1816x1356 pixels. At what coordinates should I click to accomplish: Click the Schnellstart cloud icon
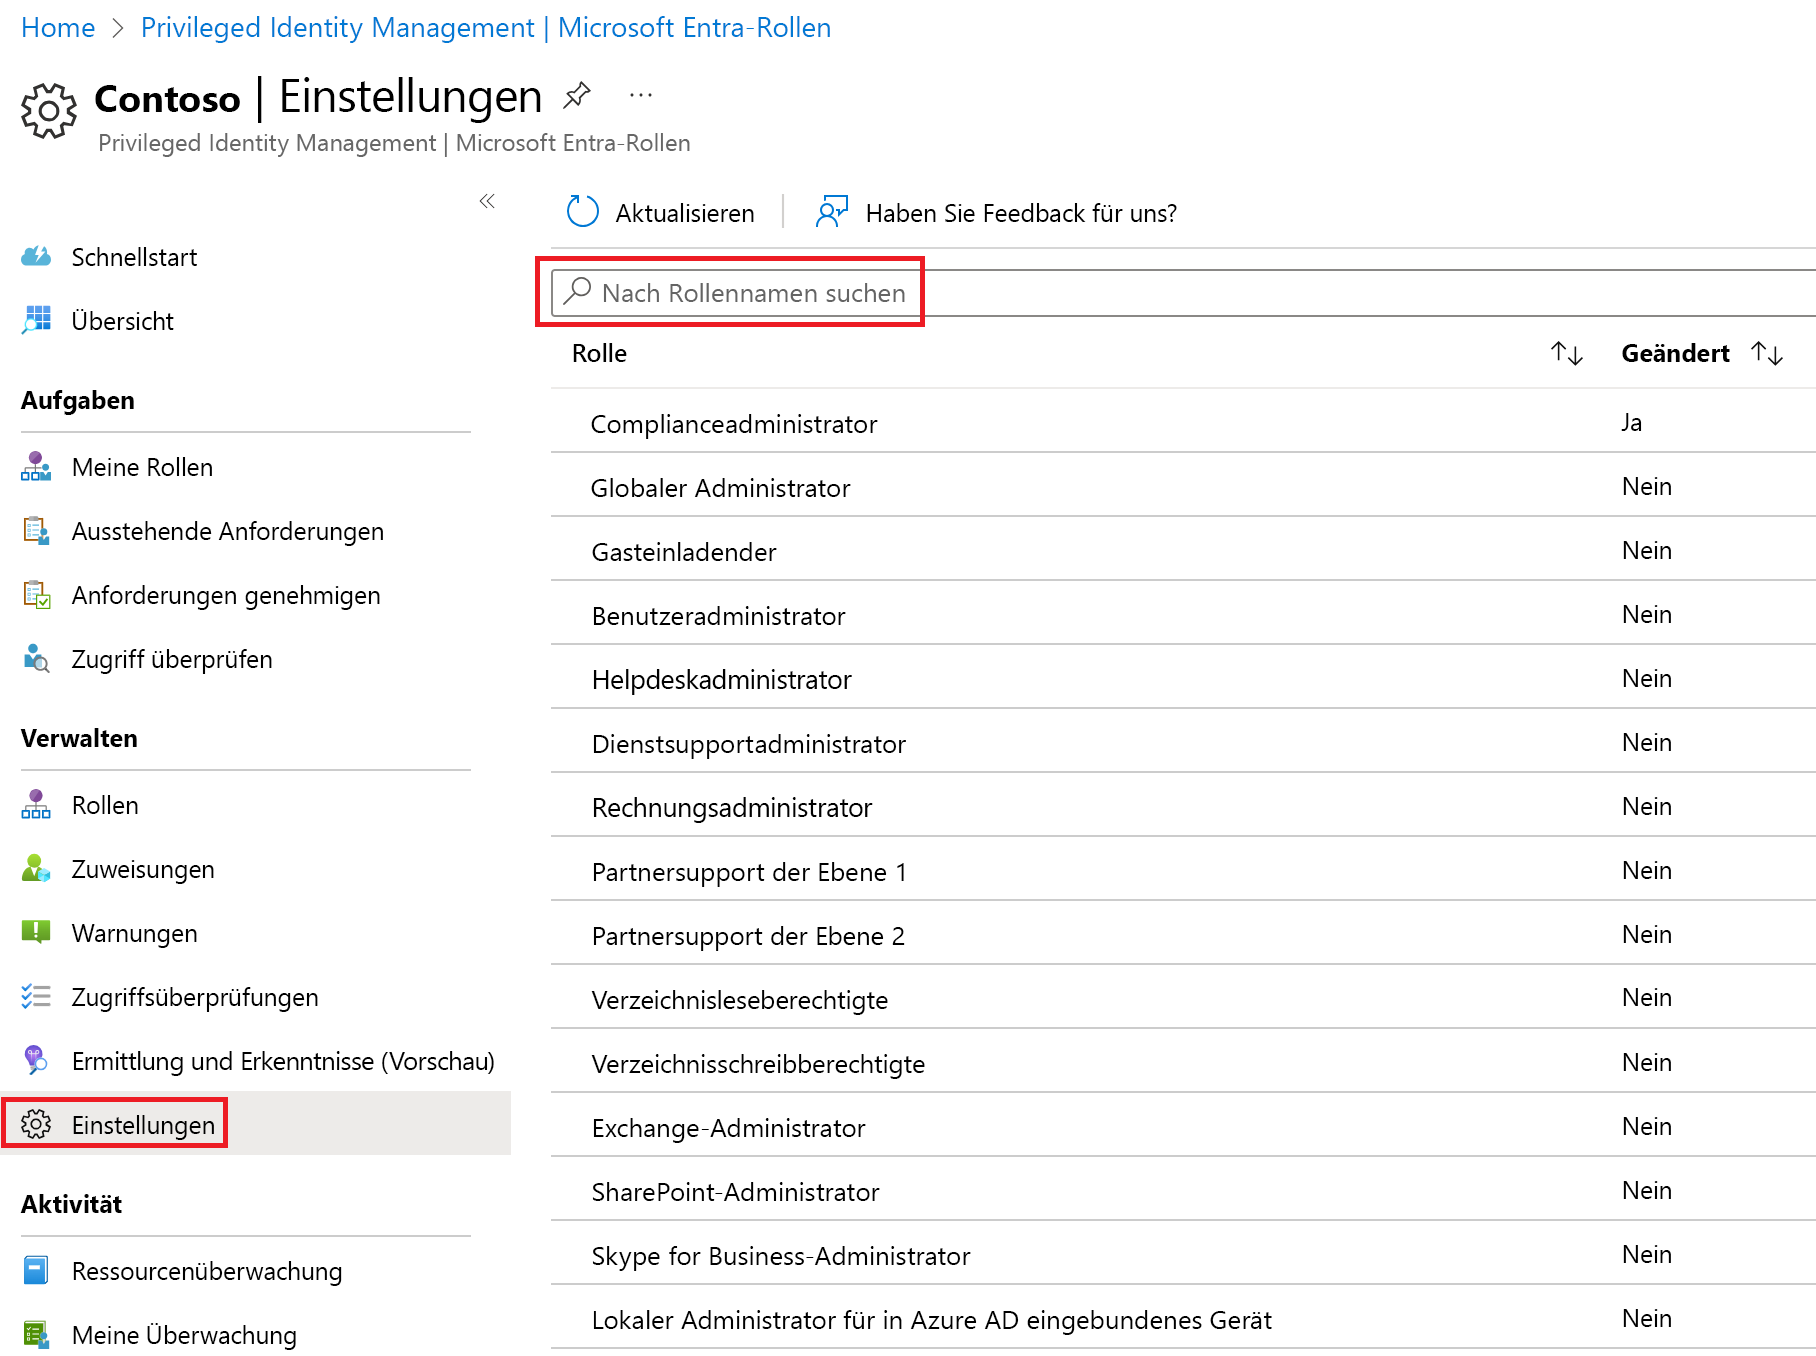point(36,257)
